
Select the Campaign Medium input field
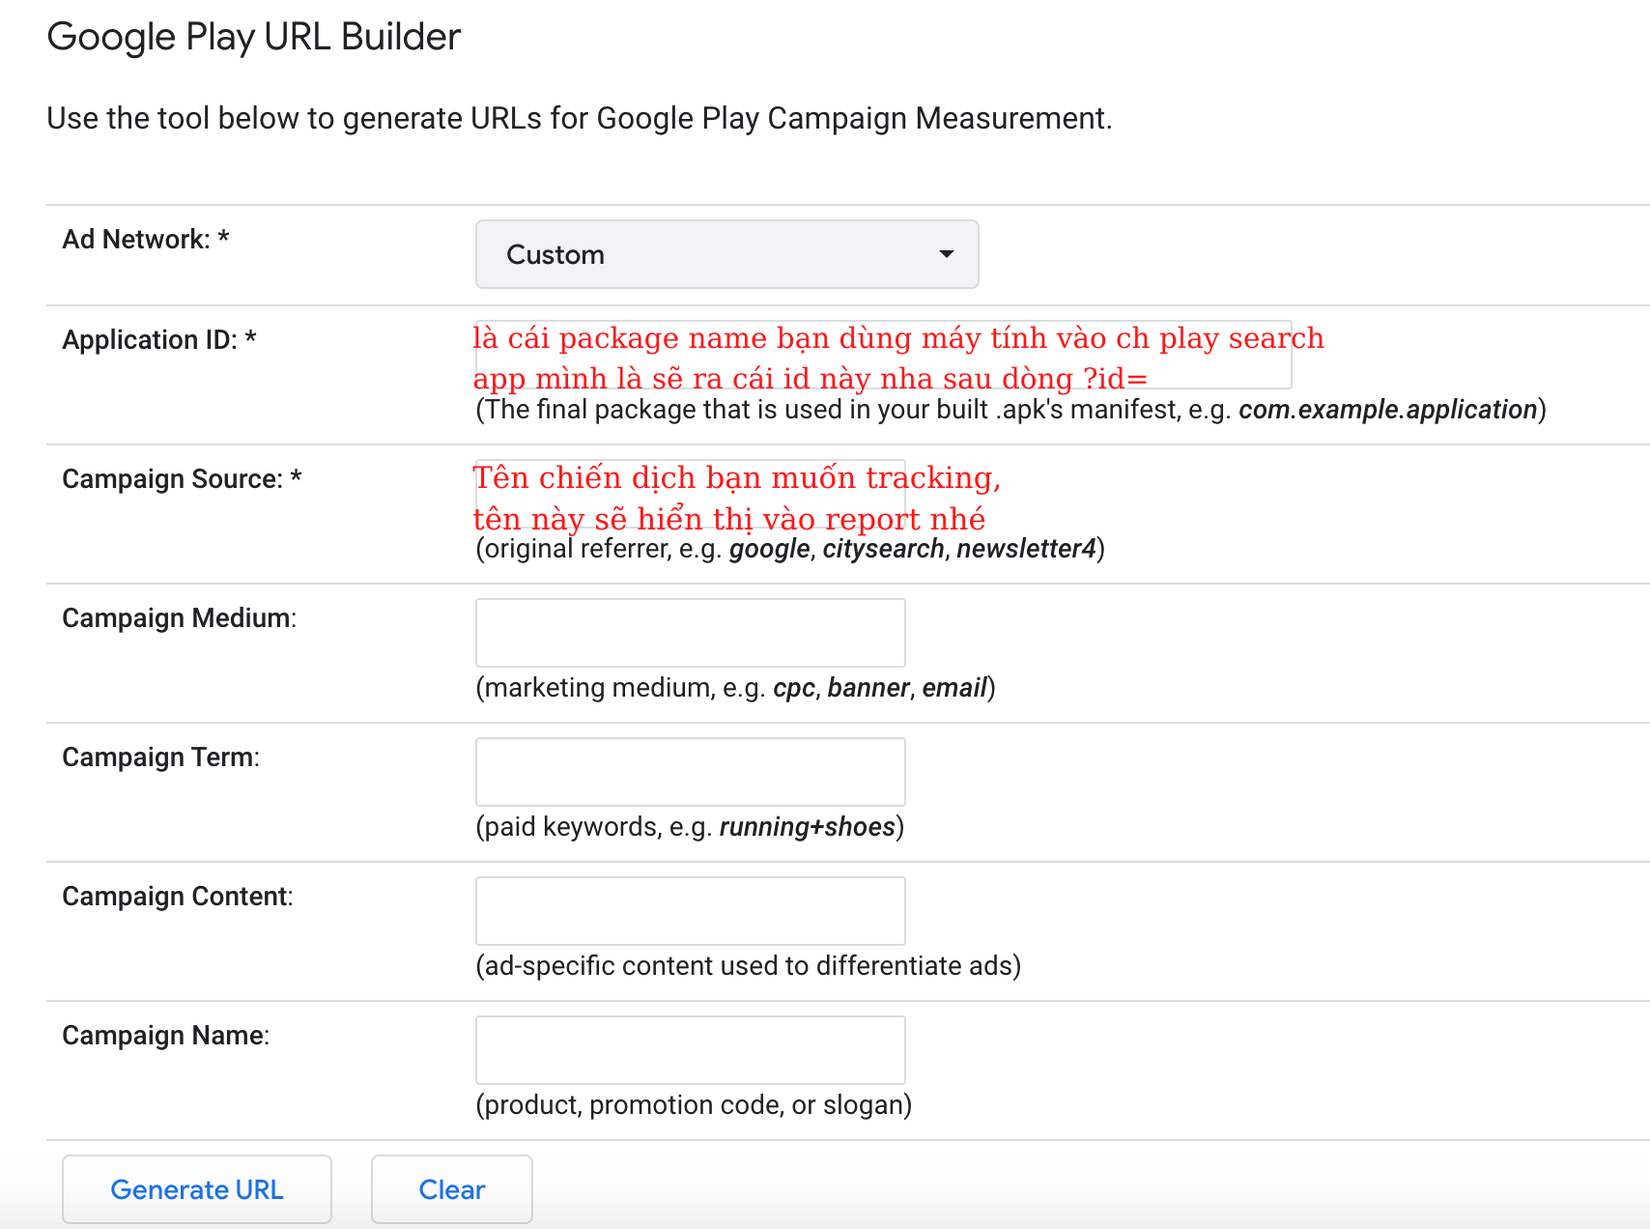pyautogui.click(x=690, y=633)
